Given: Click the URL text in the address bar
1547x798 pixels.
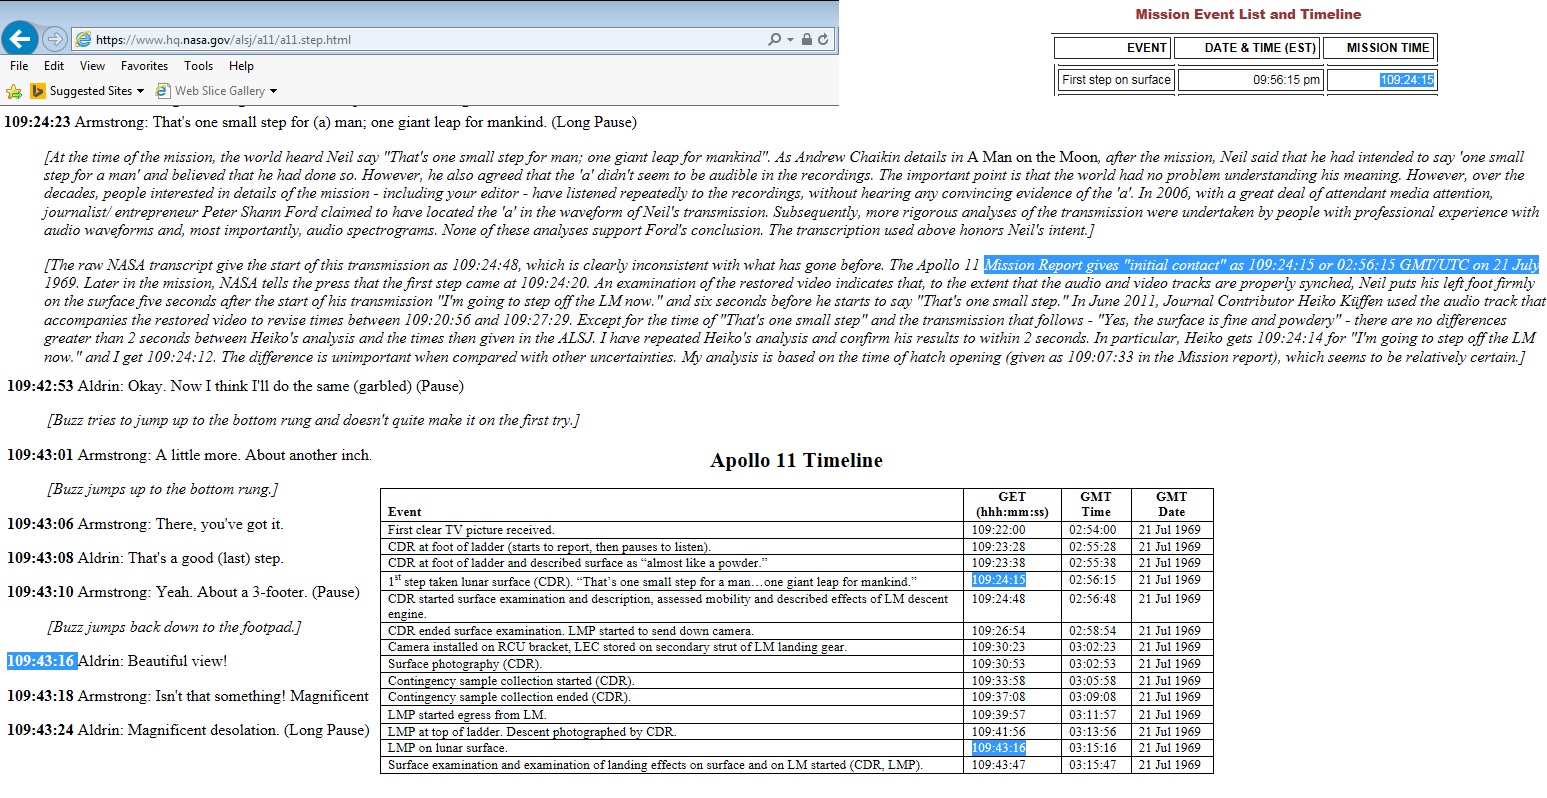Looking at the screenshot, I should coord(223,40).
